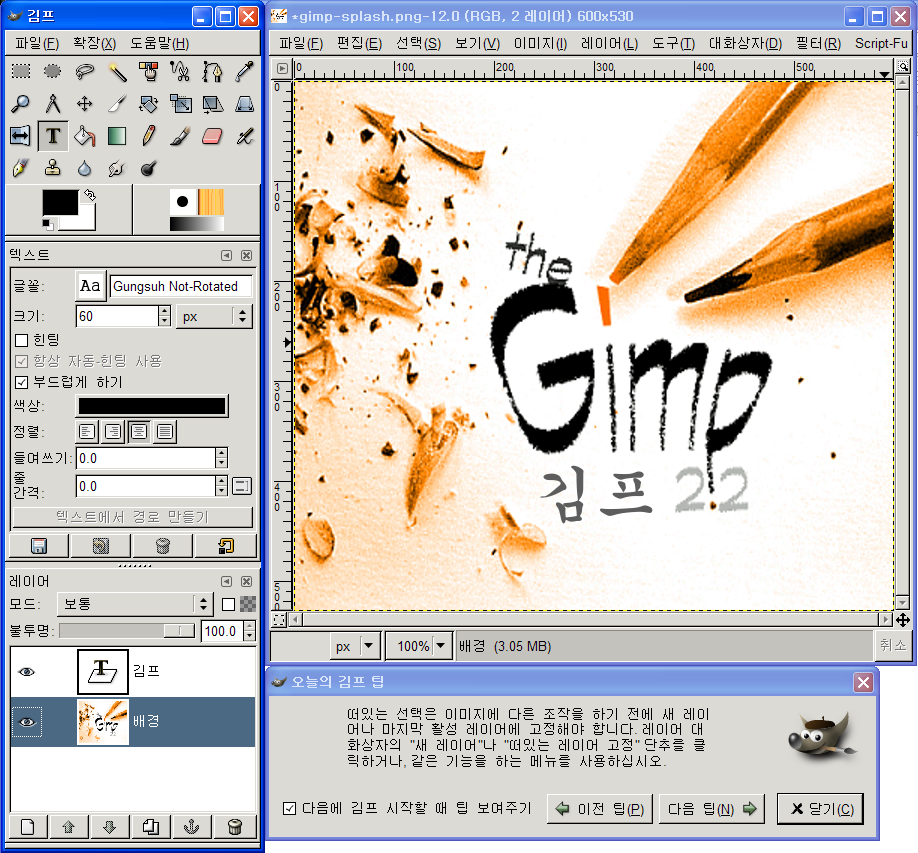918x853 pixels.
Task: Select the Crop knife tool
Action: [x=117, y=104]
